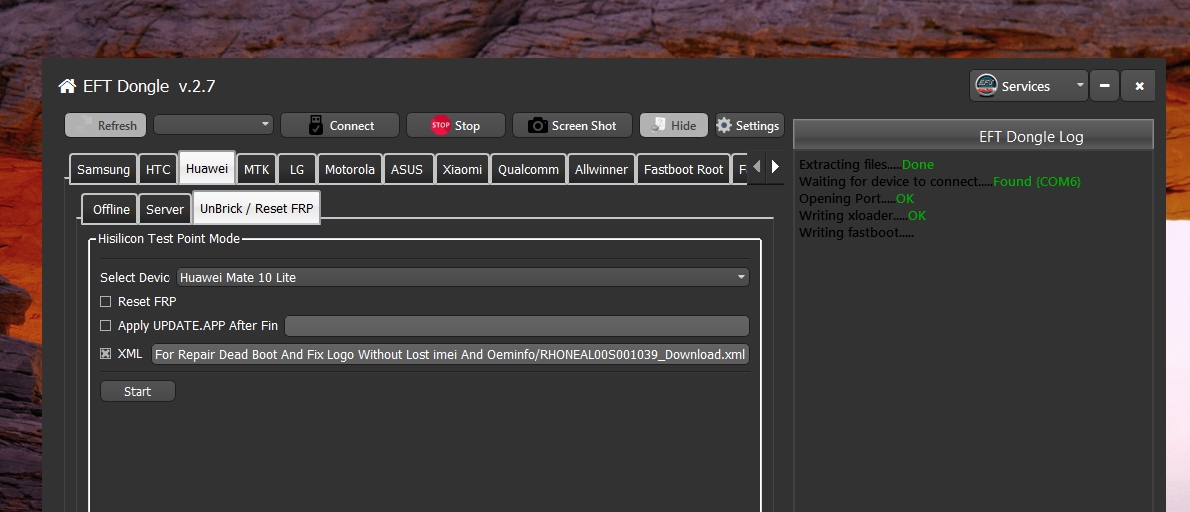Screen dimensions: 1190x512
Task: Click the red STOP sign icon
Action: point(440,125)
